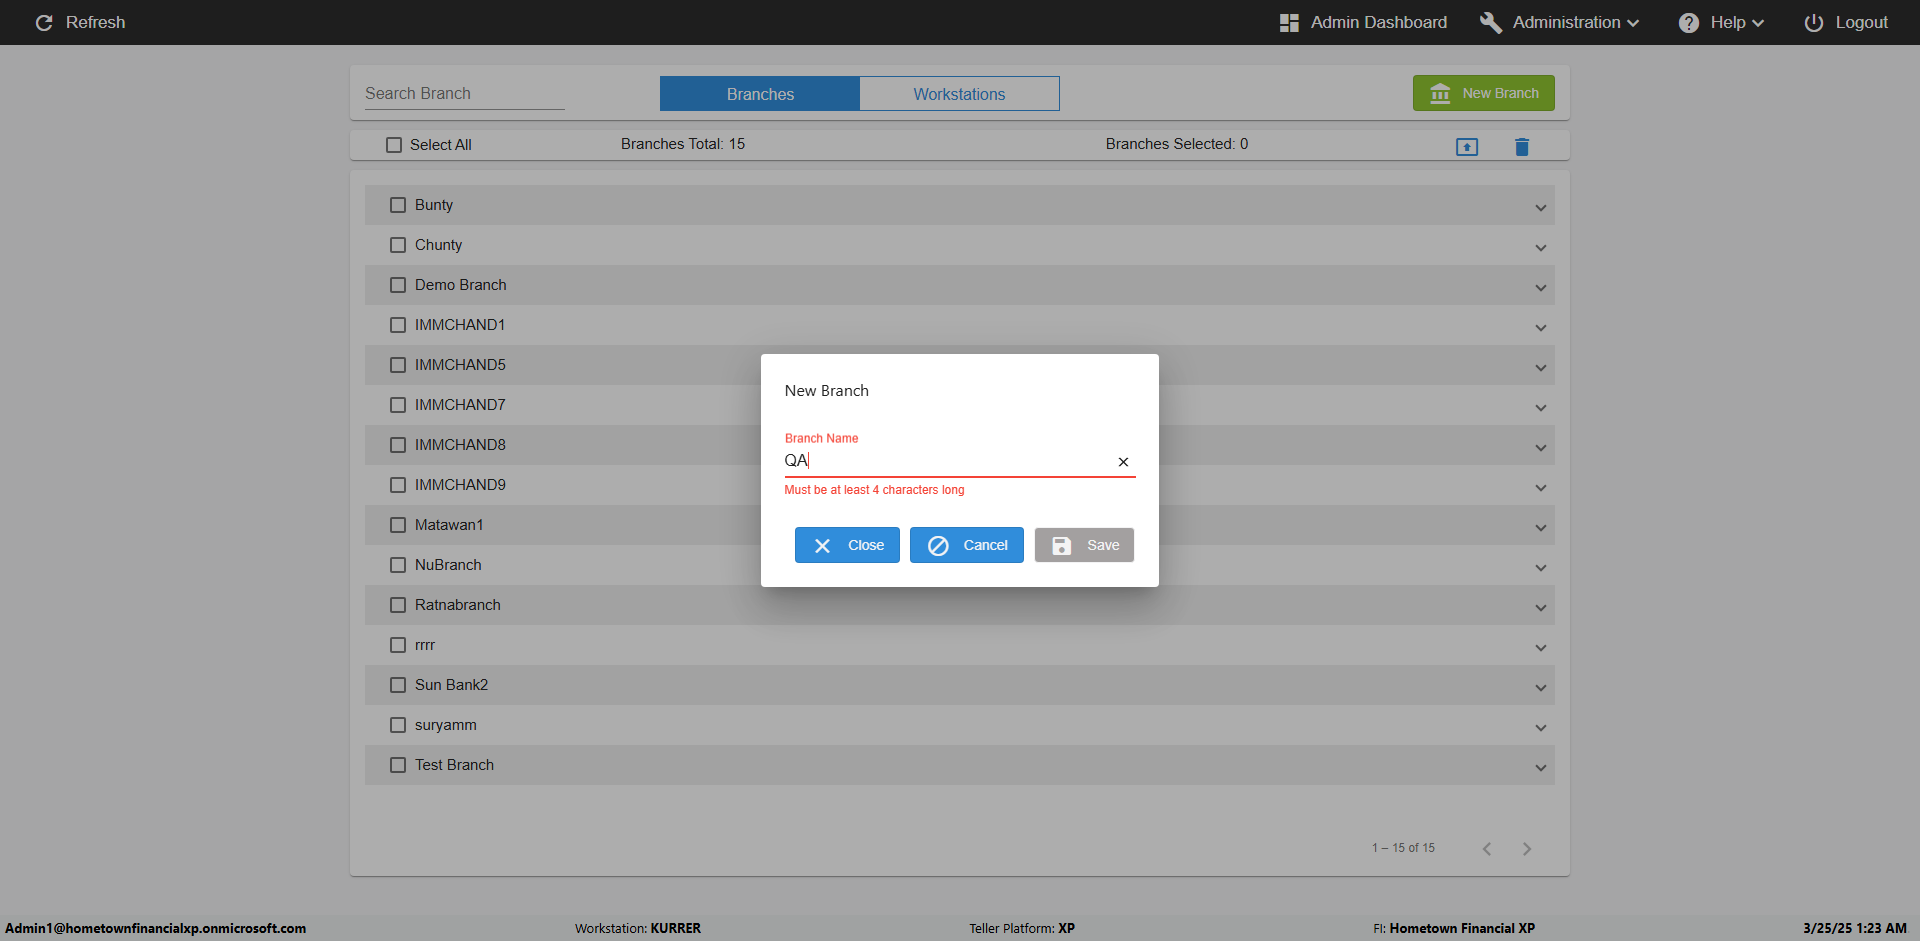Click the Administration wrench icon
The image size is (1920, 941).
(x=1490, y=22)
